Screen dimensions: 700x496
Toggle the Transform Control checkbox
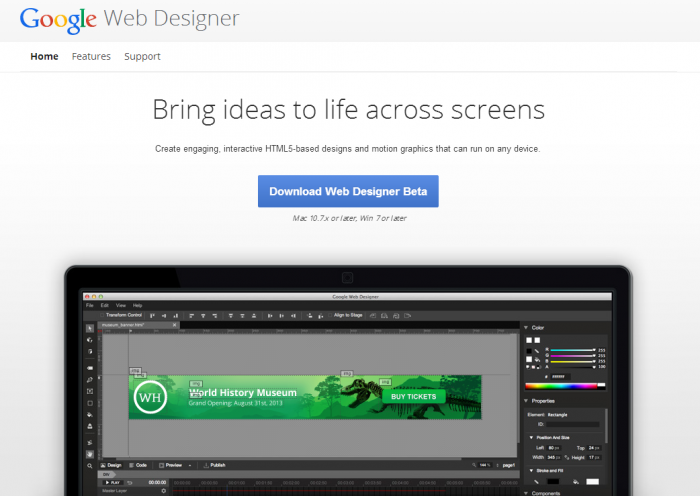click(x=100, y=315)
